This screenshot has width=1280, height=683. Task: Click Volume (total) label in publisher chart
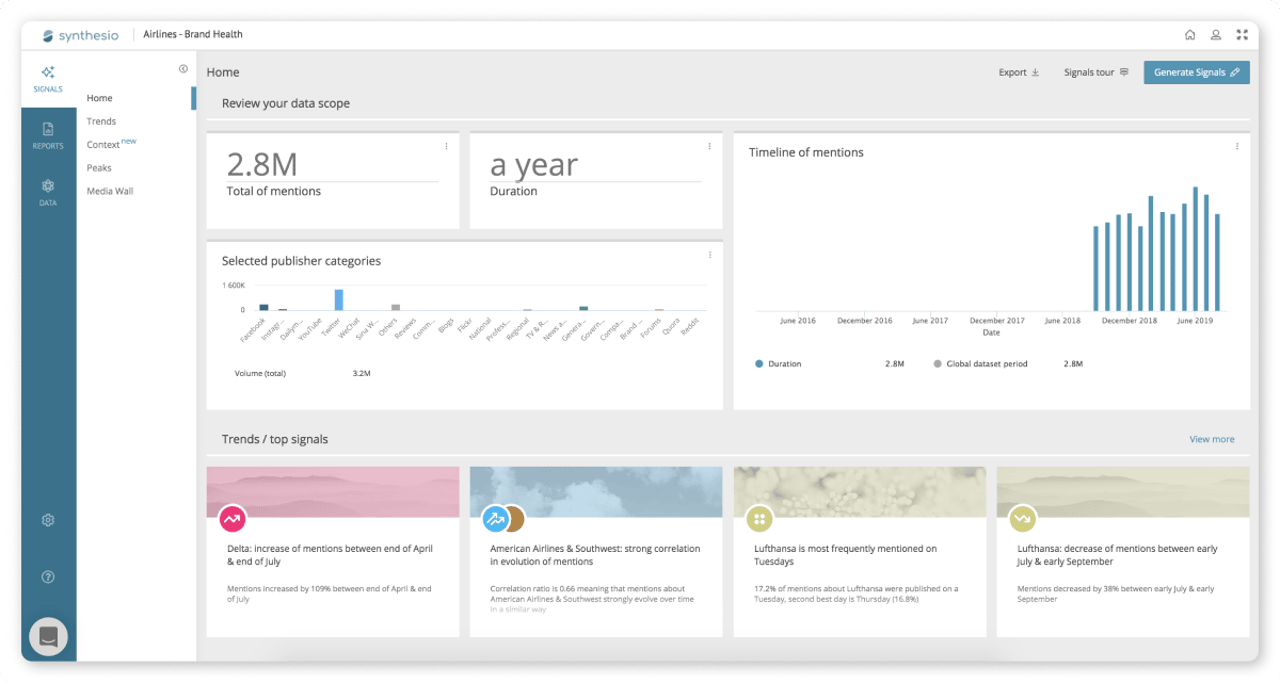(x=260, y=373)
